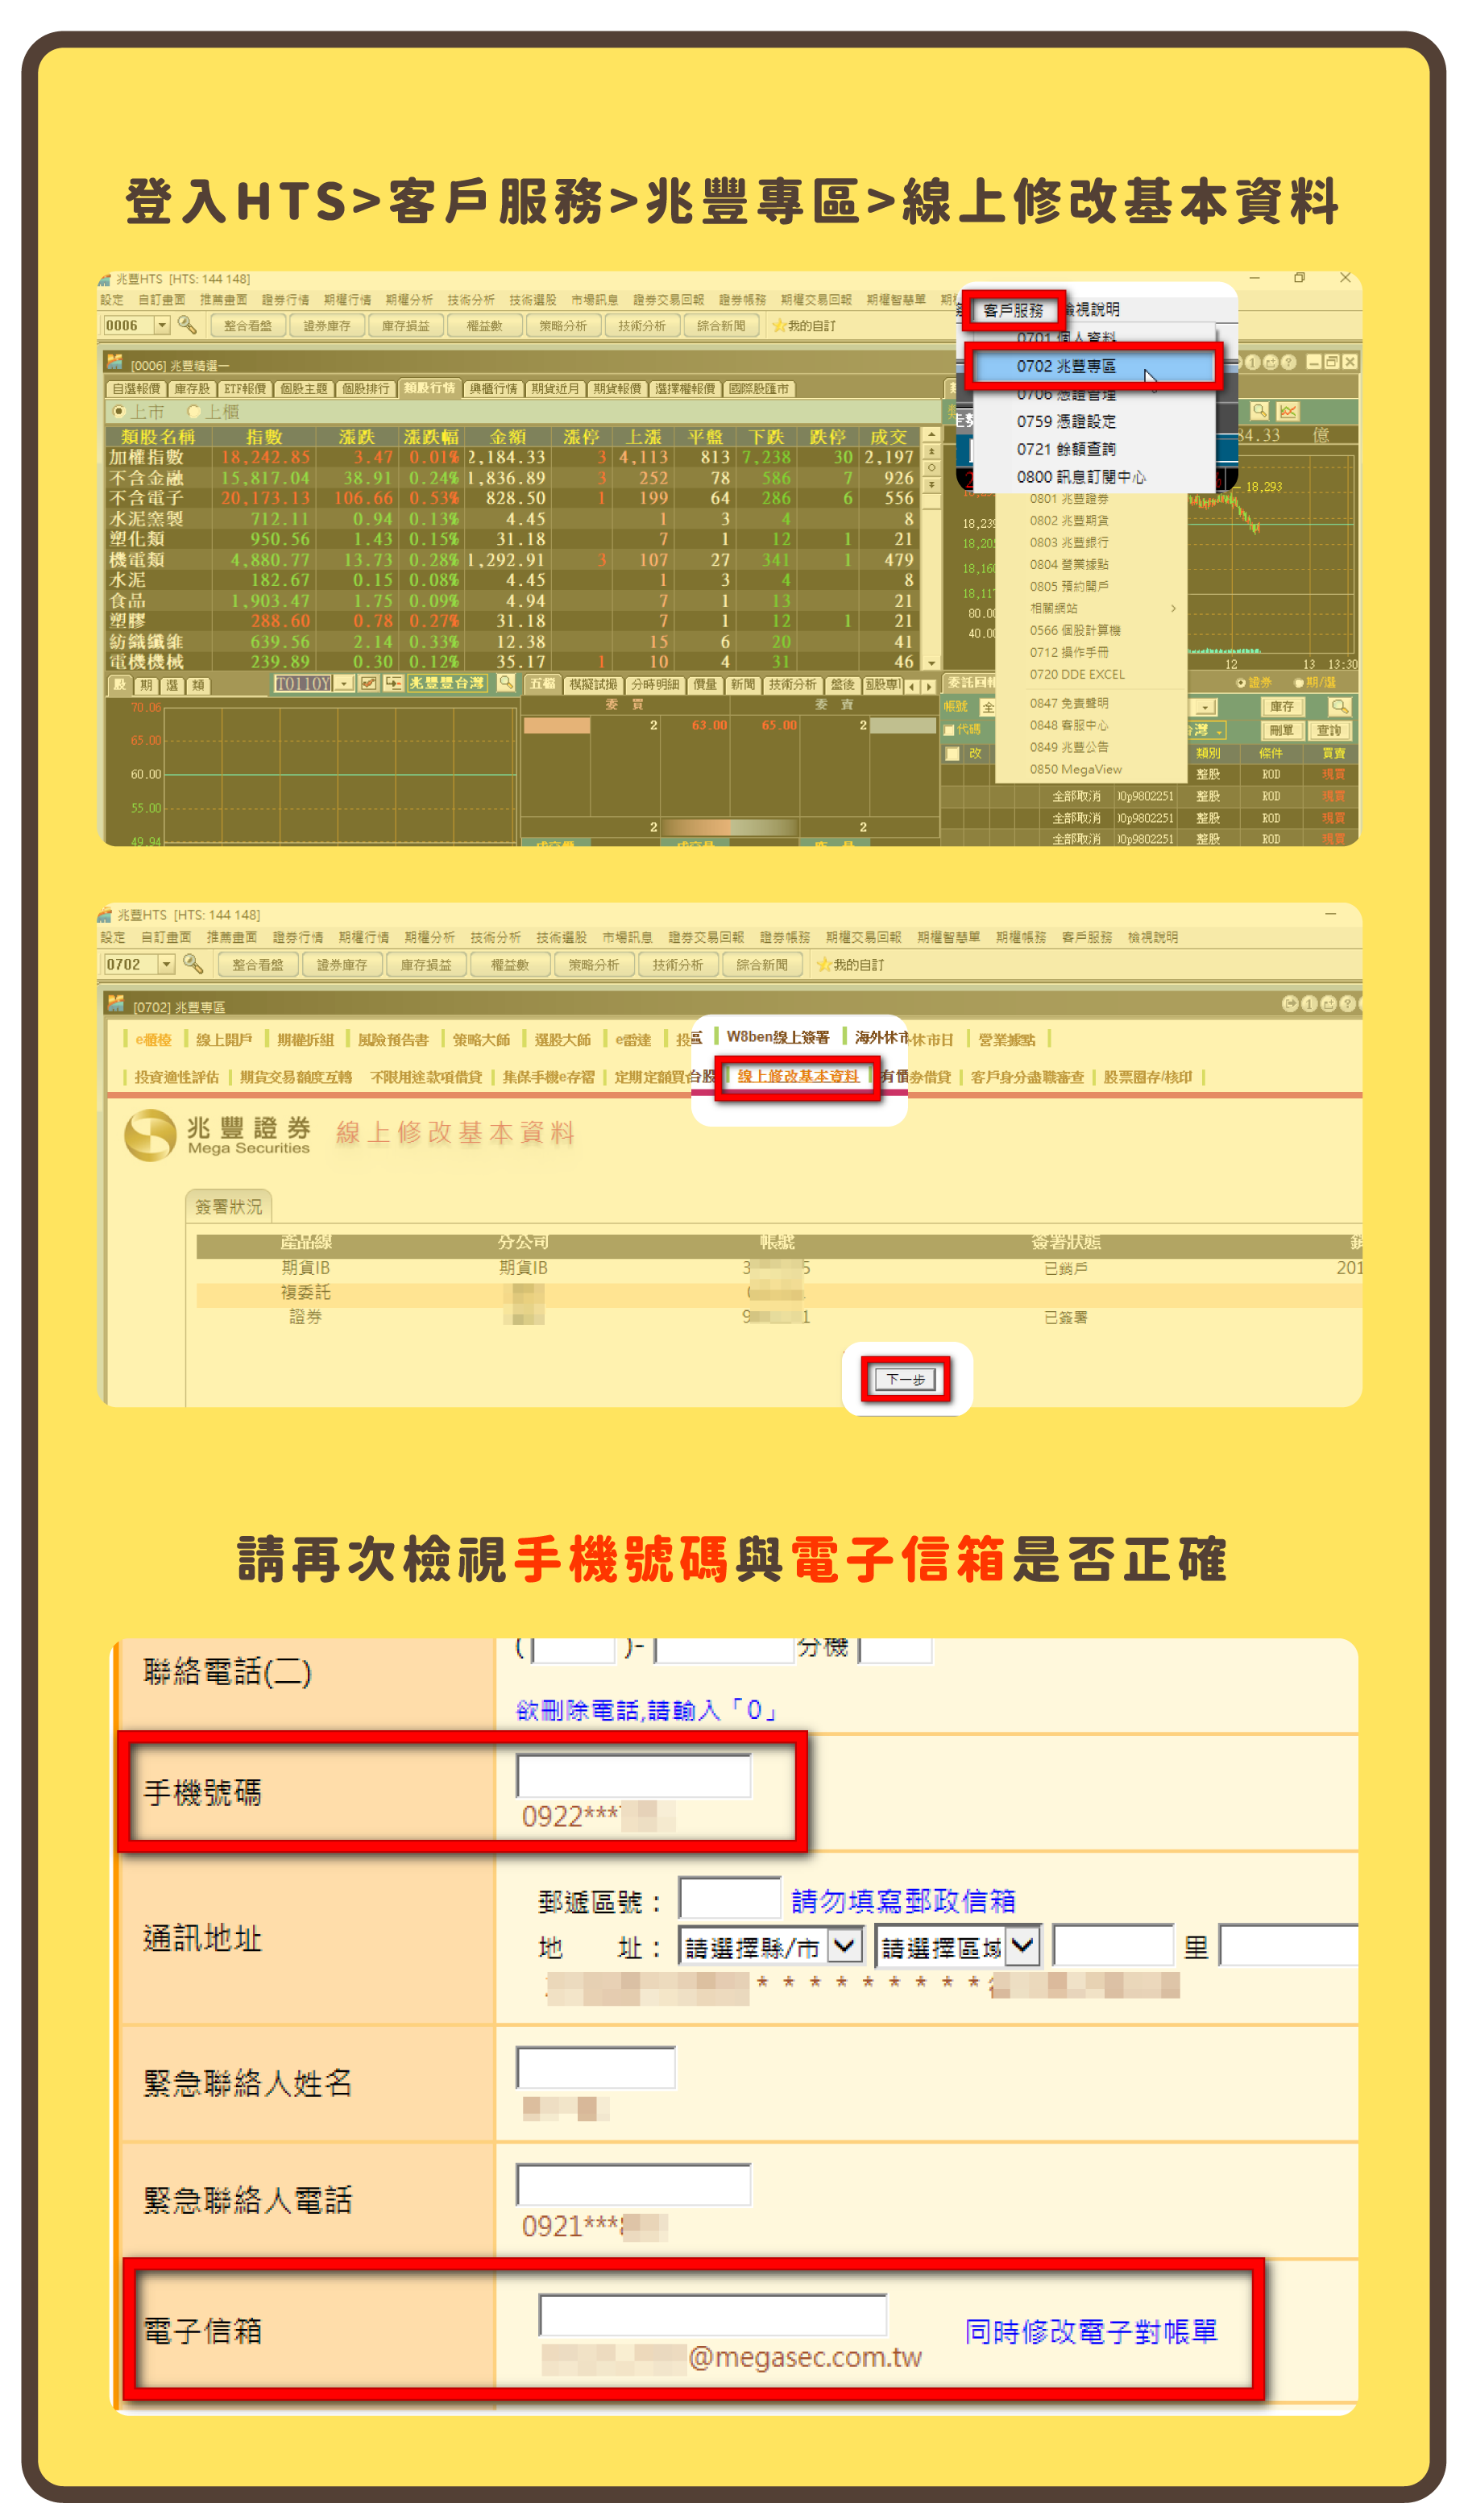Click the star icon for 我的自訂

[x=779, y=326]
